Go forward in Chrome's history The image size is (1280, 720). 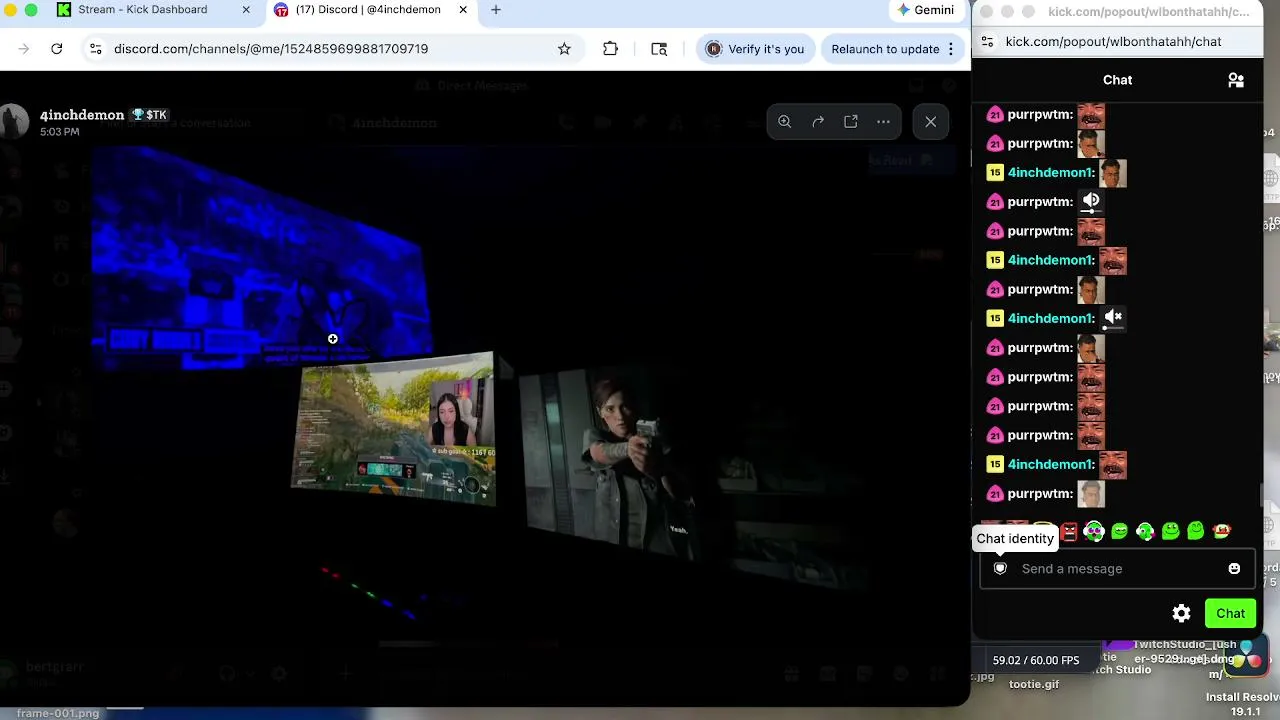(24, 49)
